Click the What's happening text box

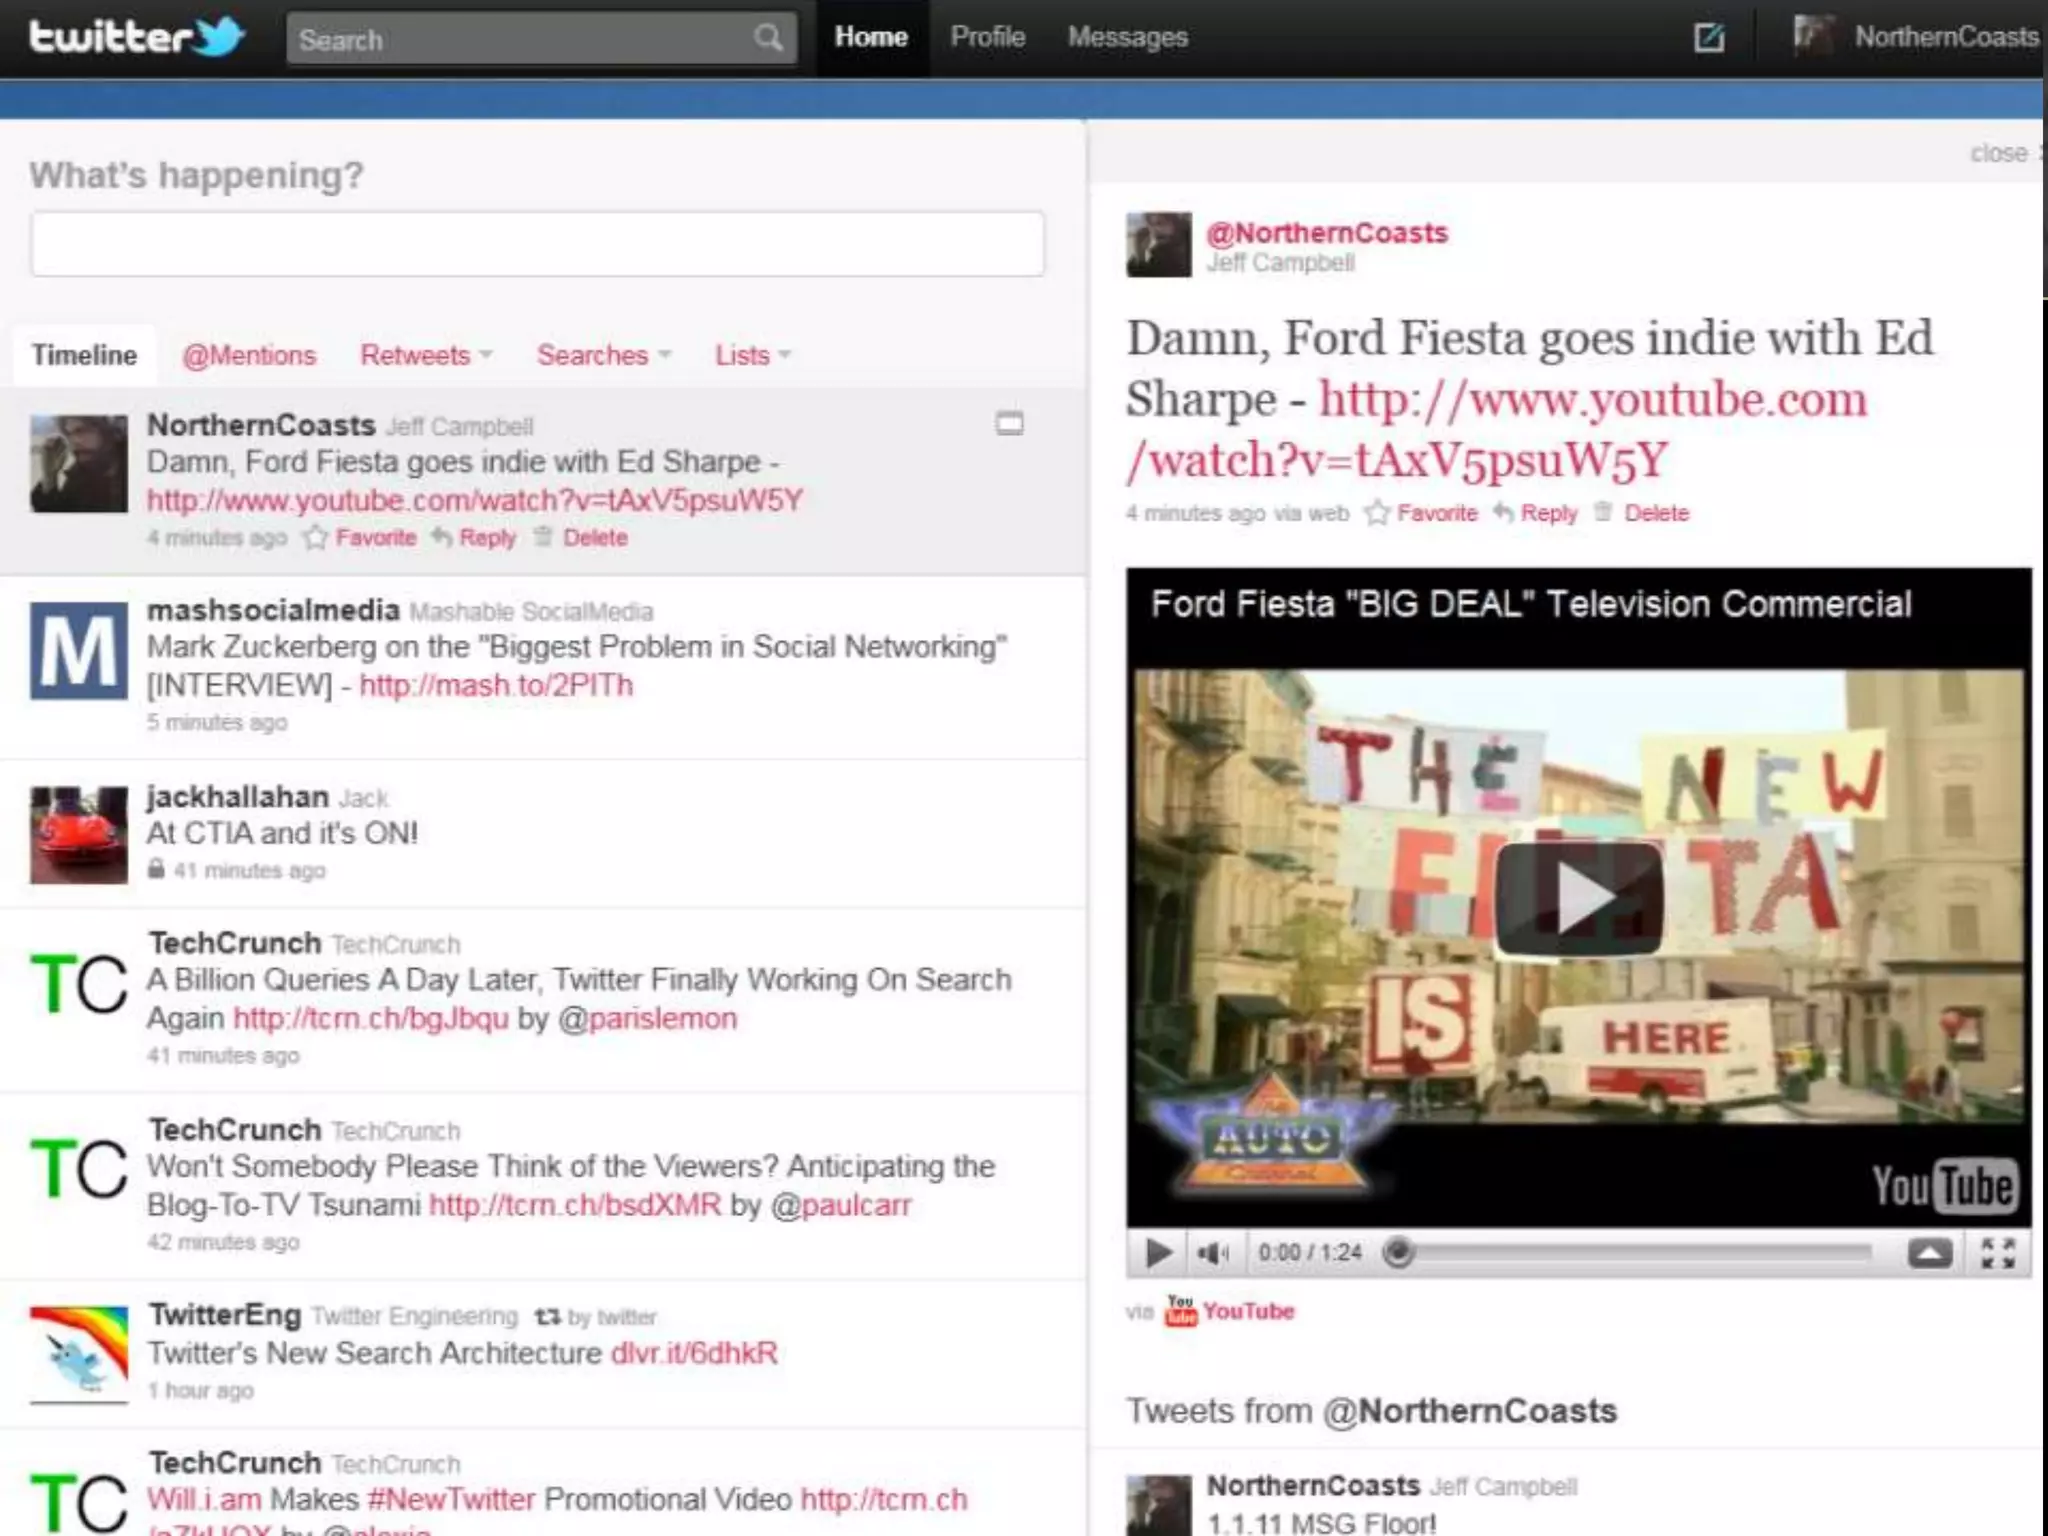(x=537, y=243)
